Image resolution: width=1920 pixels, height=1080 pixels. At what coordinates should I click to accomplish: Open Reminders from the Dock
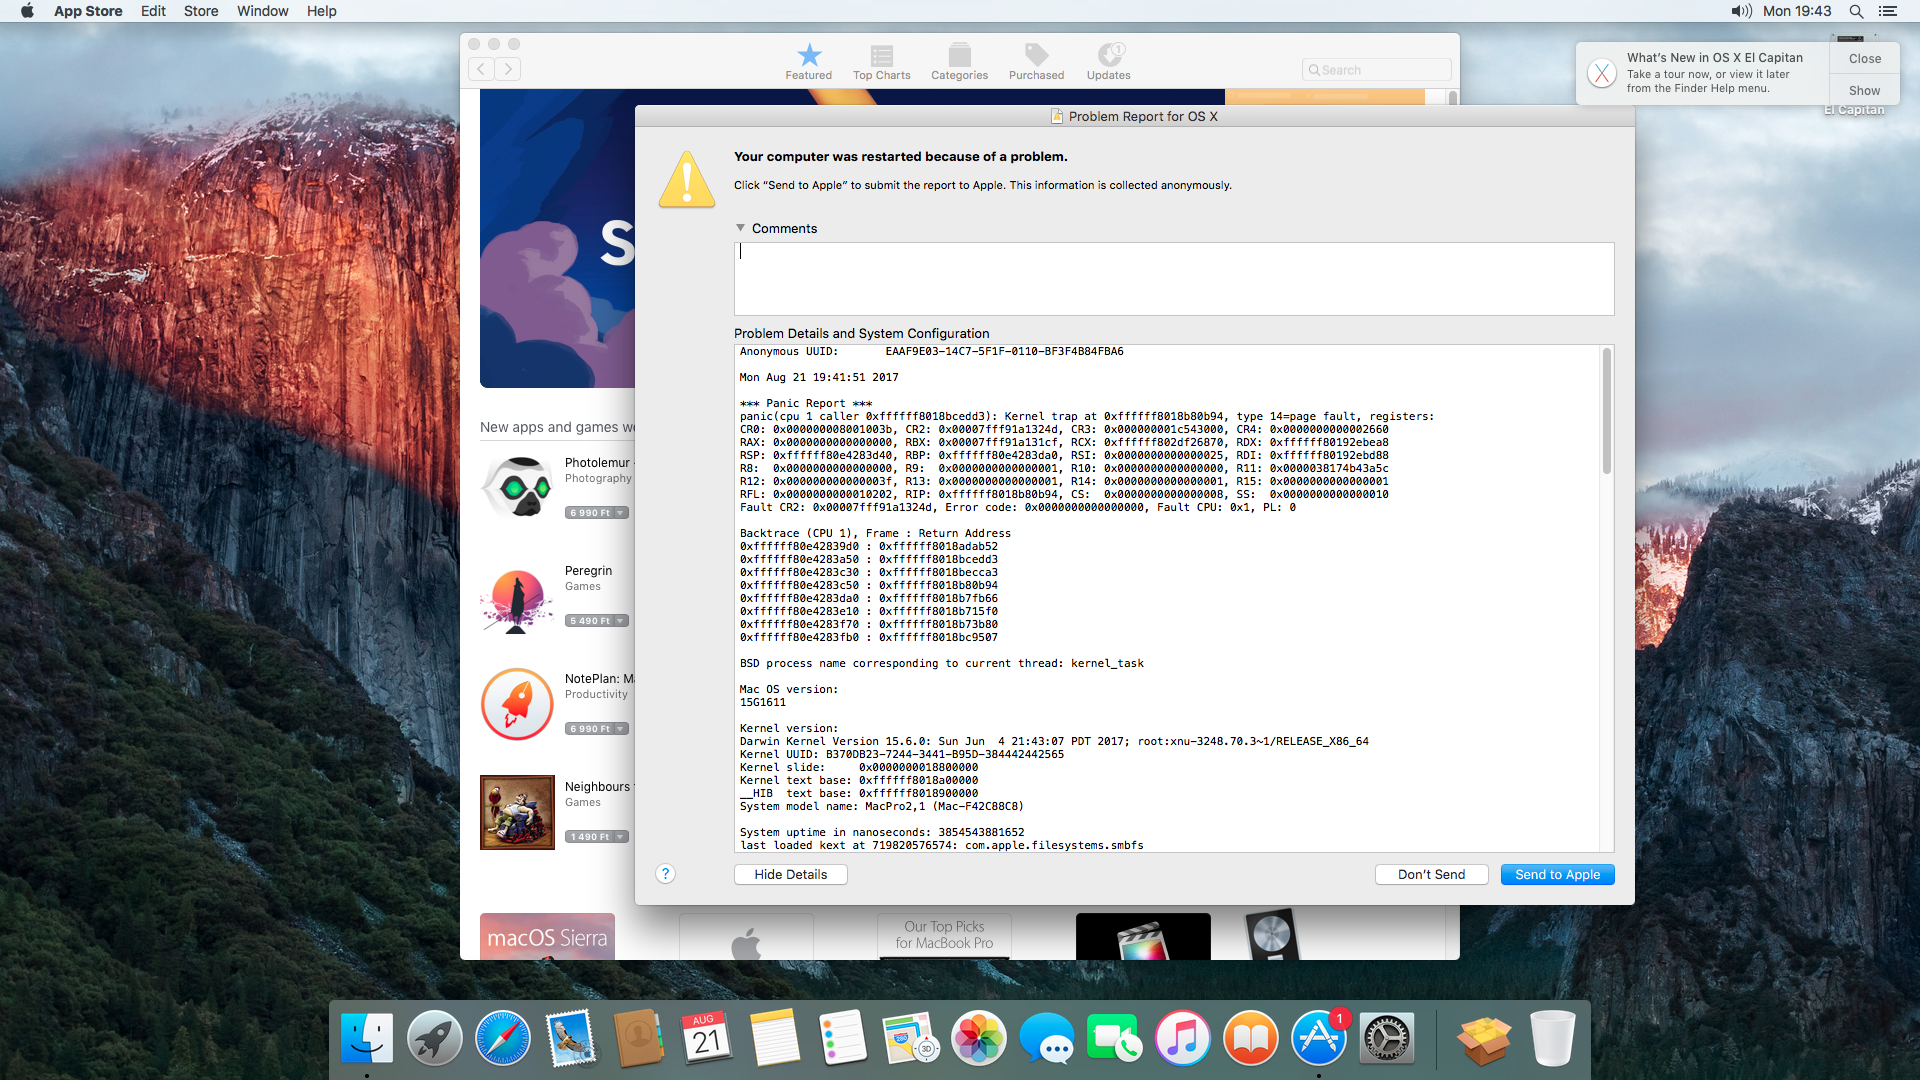tap(843, 1038)
